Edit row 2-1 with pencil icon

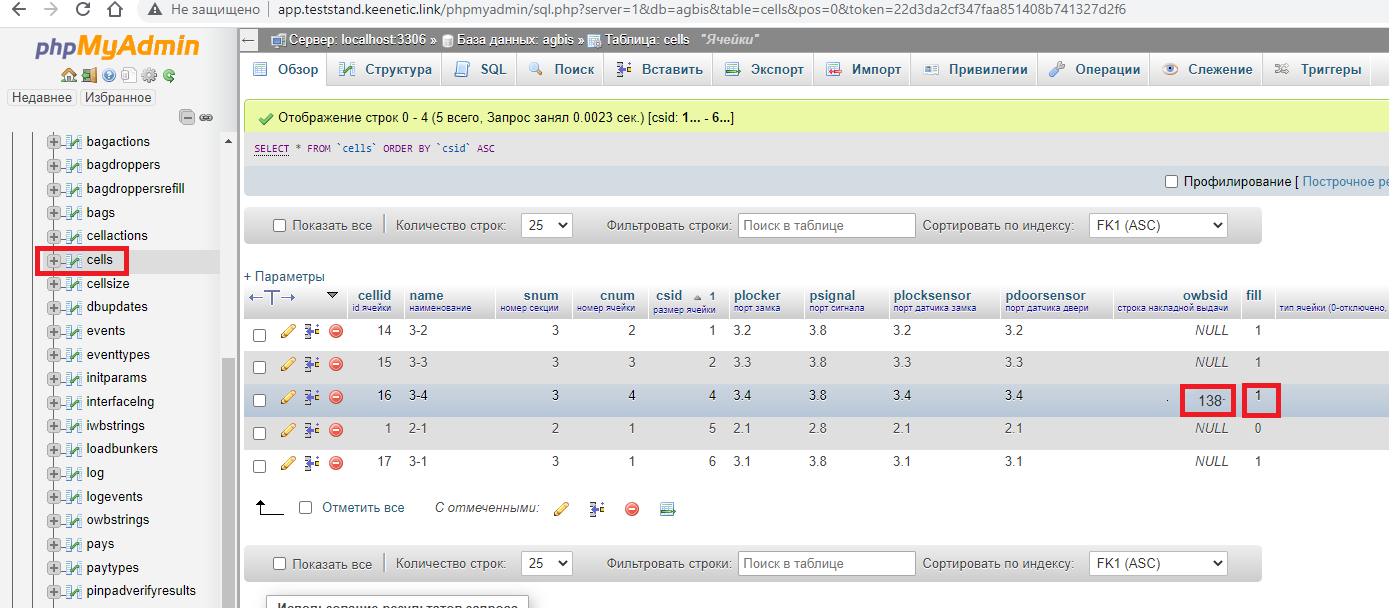(x=288, y=430)
